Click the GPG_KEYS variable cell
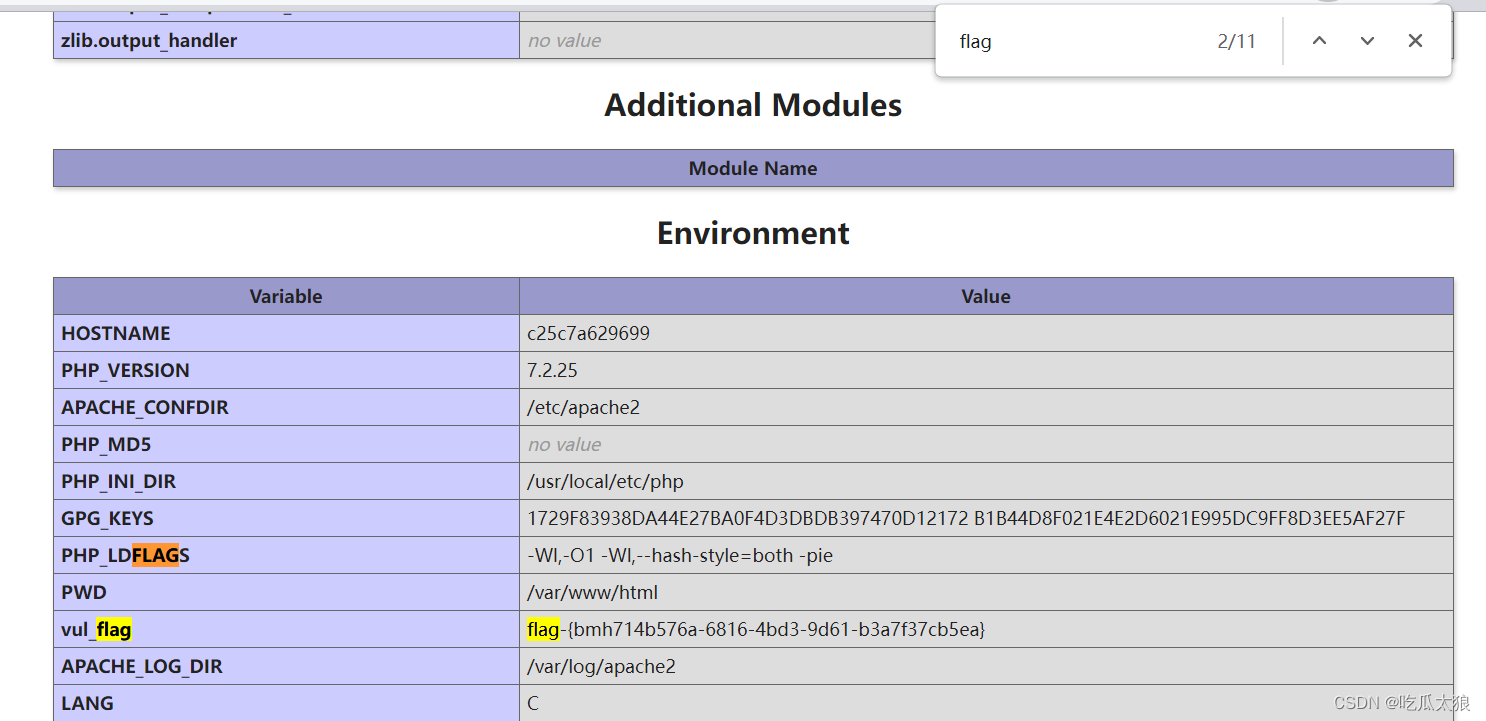Image resolution: width=1486 pixels, height=721 pixels. (286, 518)
